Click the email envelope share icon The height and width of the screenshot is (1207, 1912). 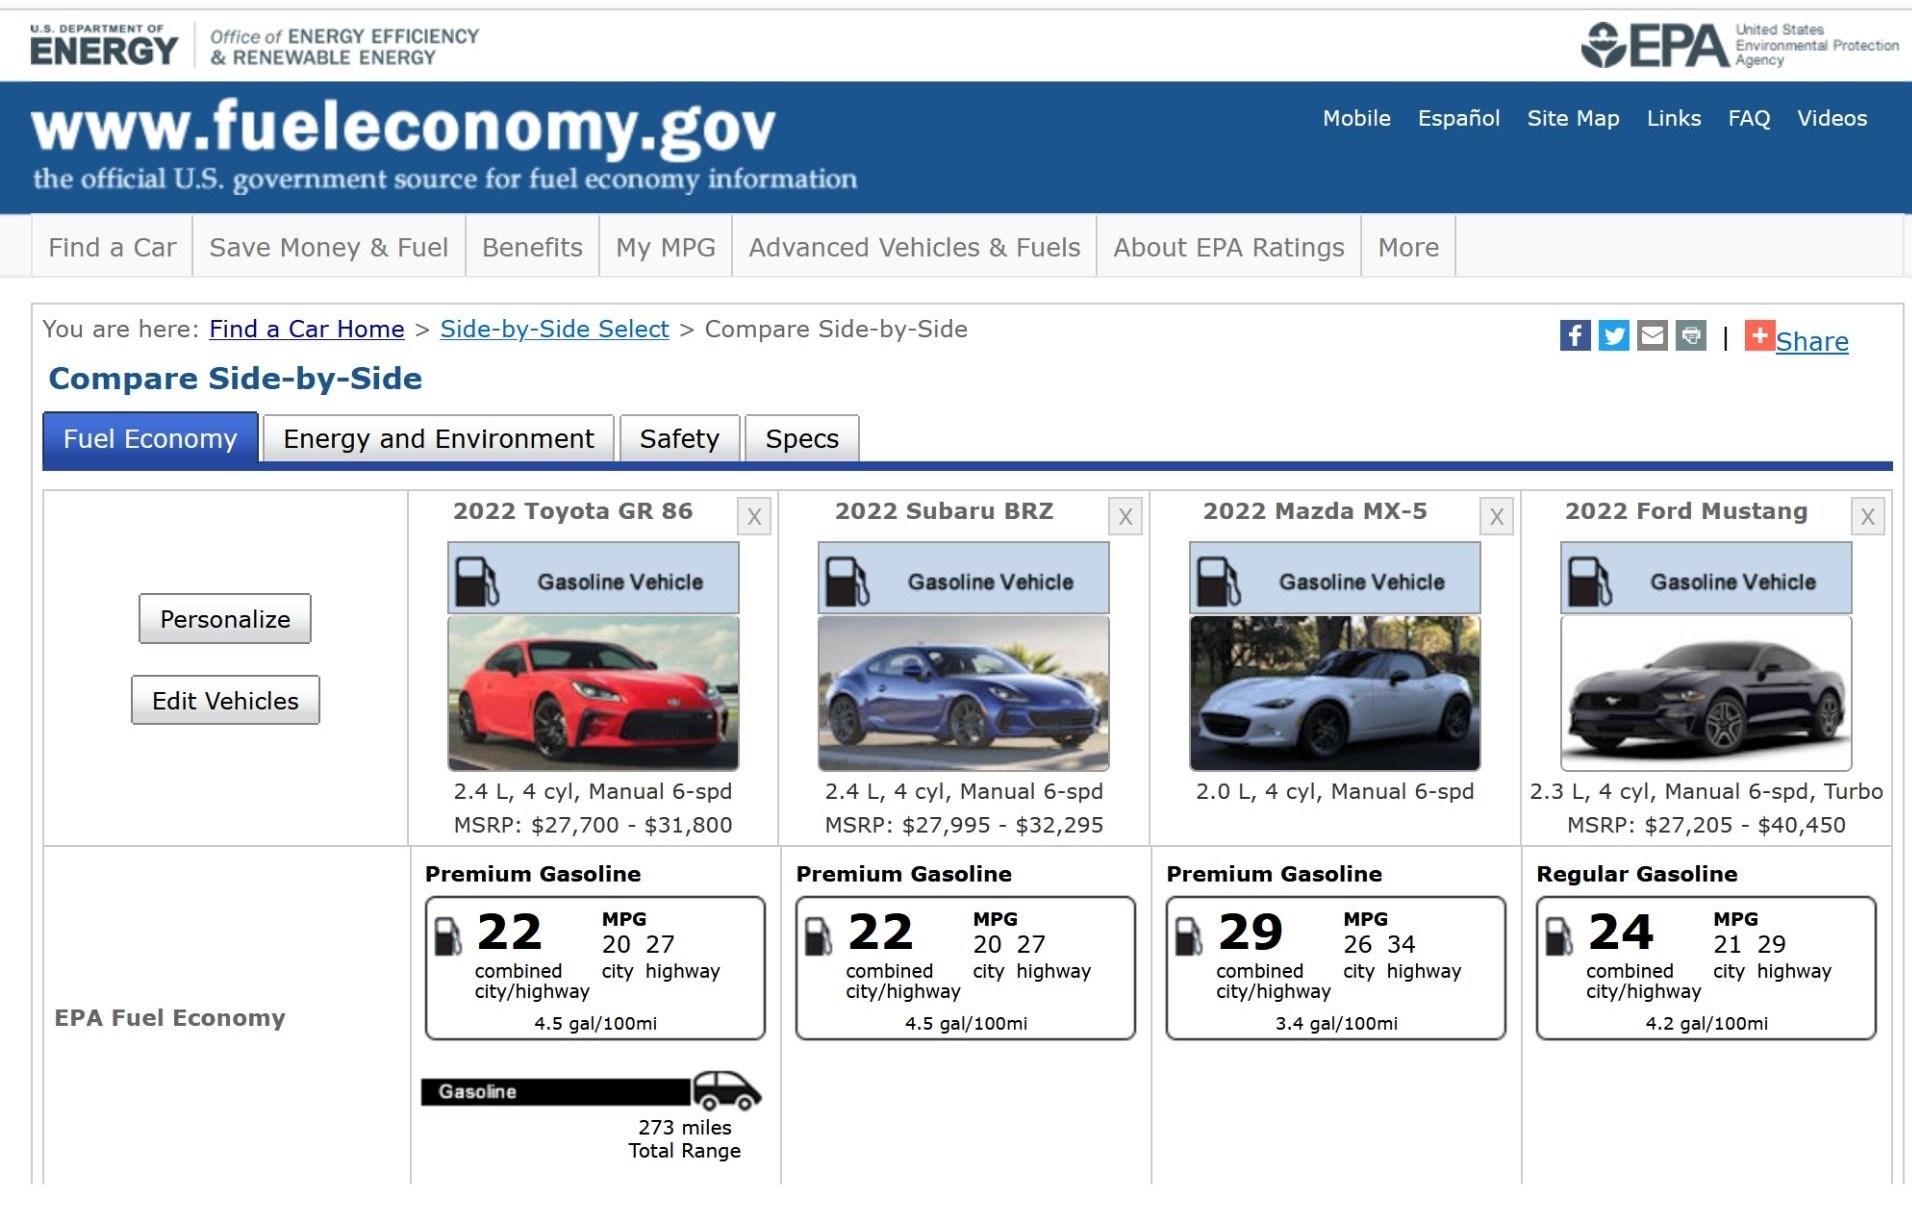pyautogui.click(x=1652, y=336)
